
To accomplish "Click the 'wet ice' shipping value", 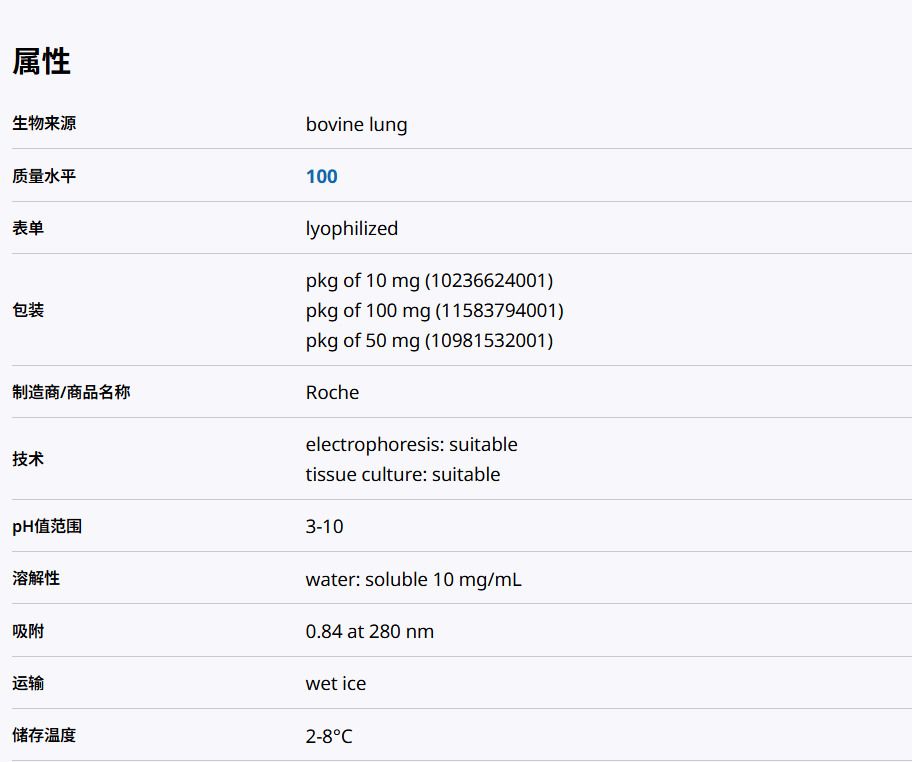I will (335, 684).
